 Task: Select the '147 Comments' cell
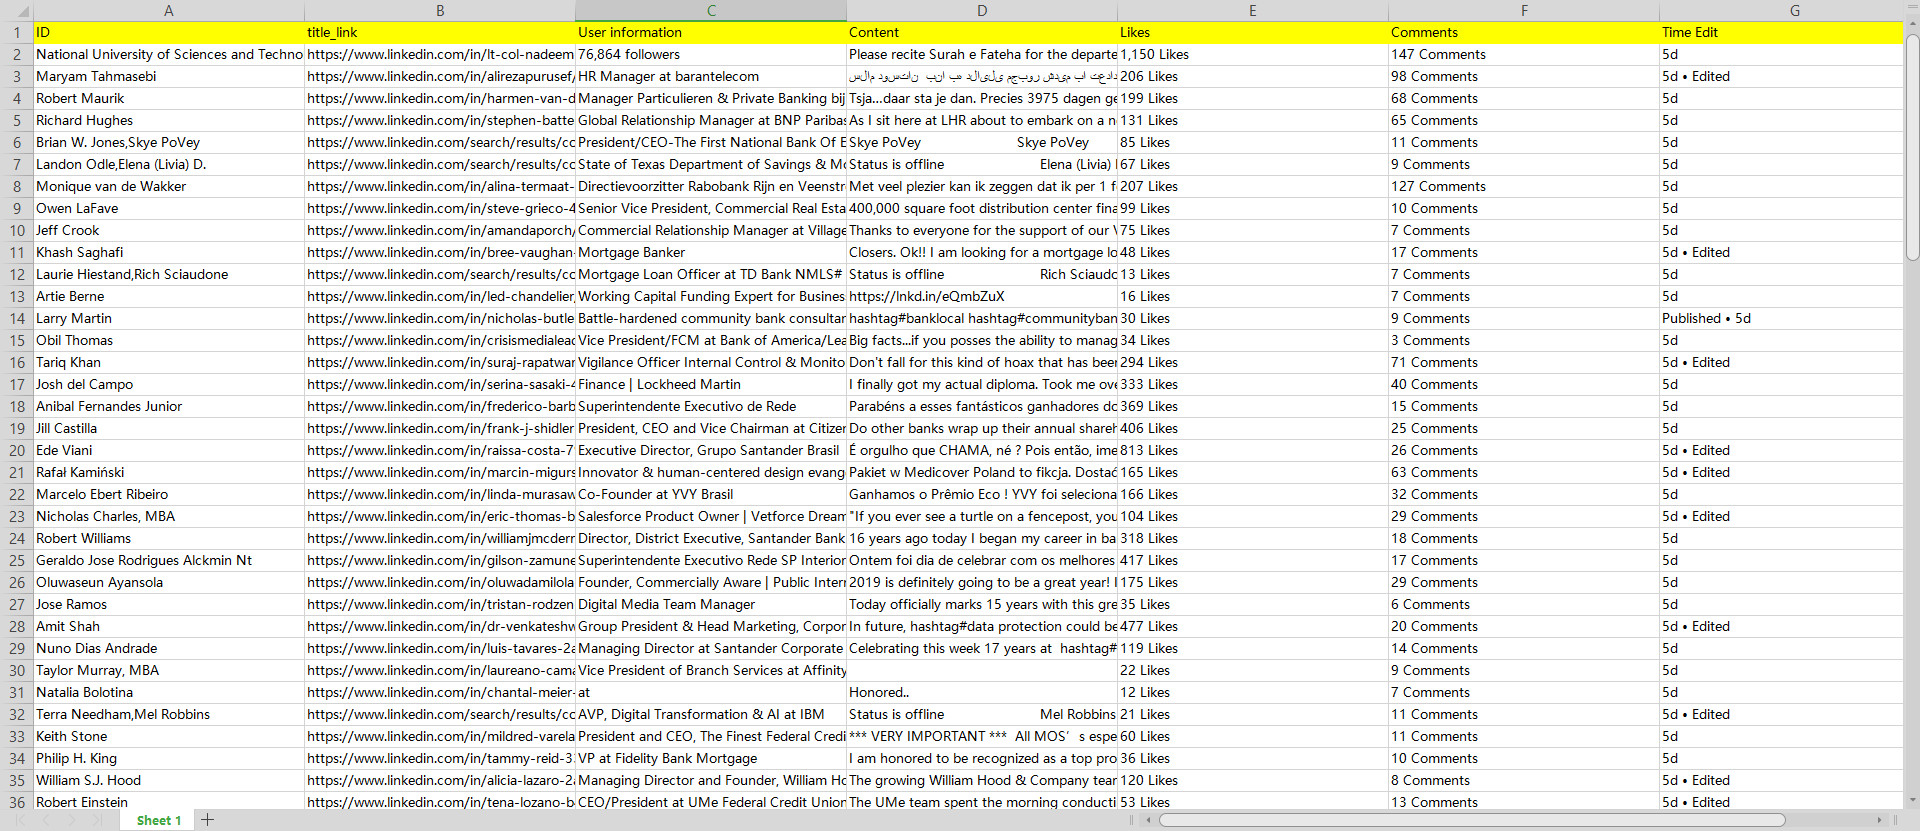[x=1524, y=54]
